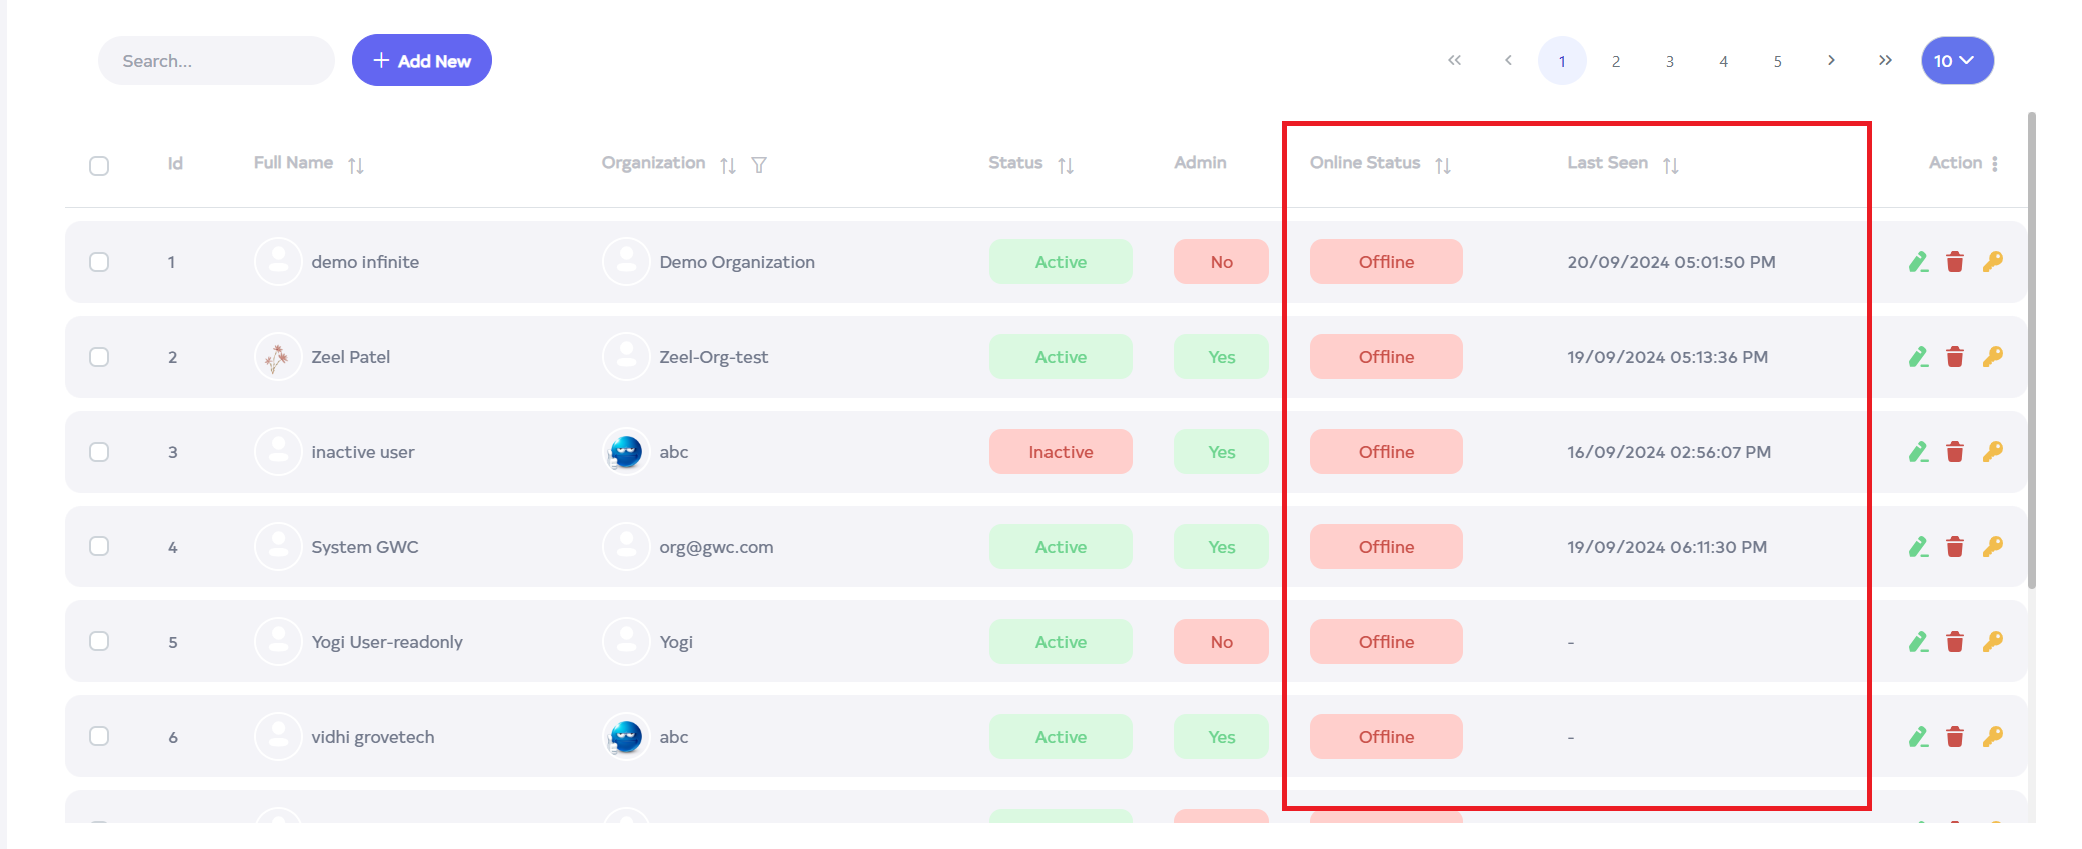The width and height of the screenshot is (2082, 849).
Task: Open the page size 10 dropdown
Action: (1956, 61)
